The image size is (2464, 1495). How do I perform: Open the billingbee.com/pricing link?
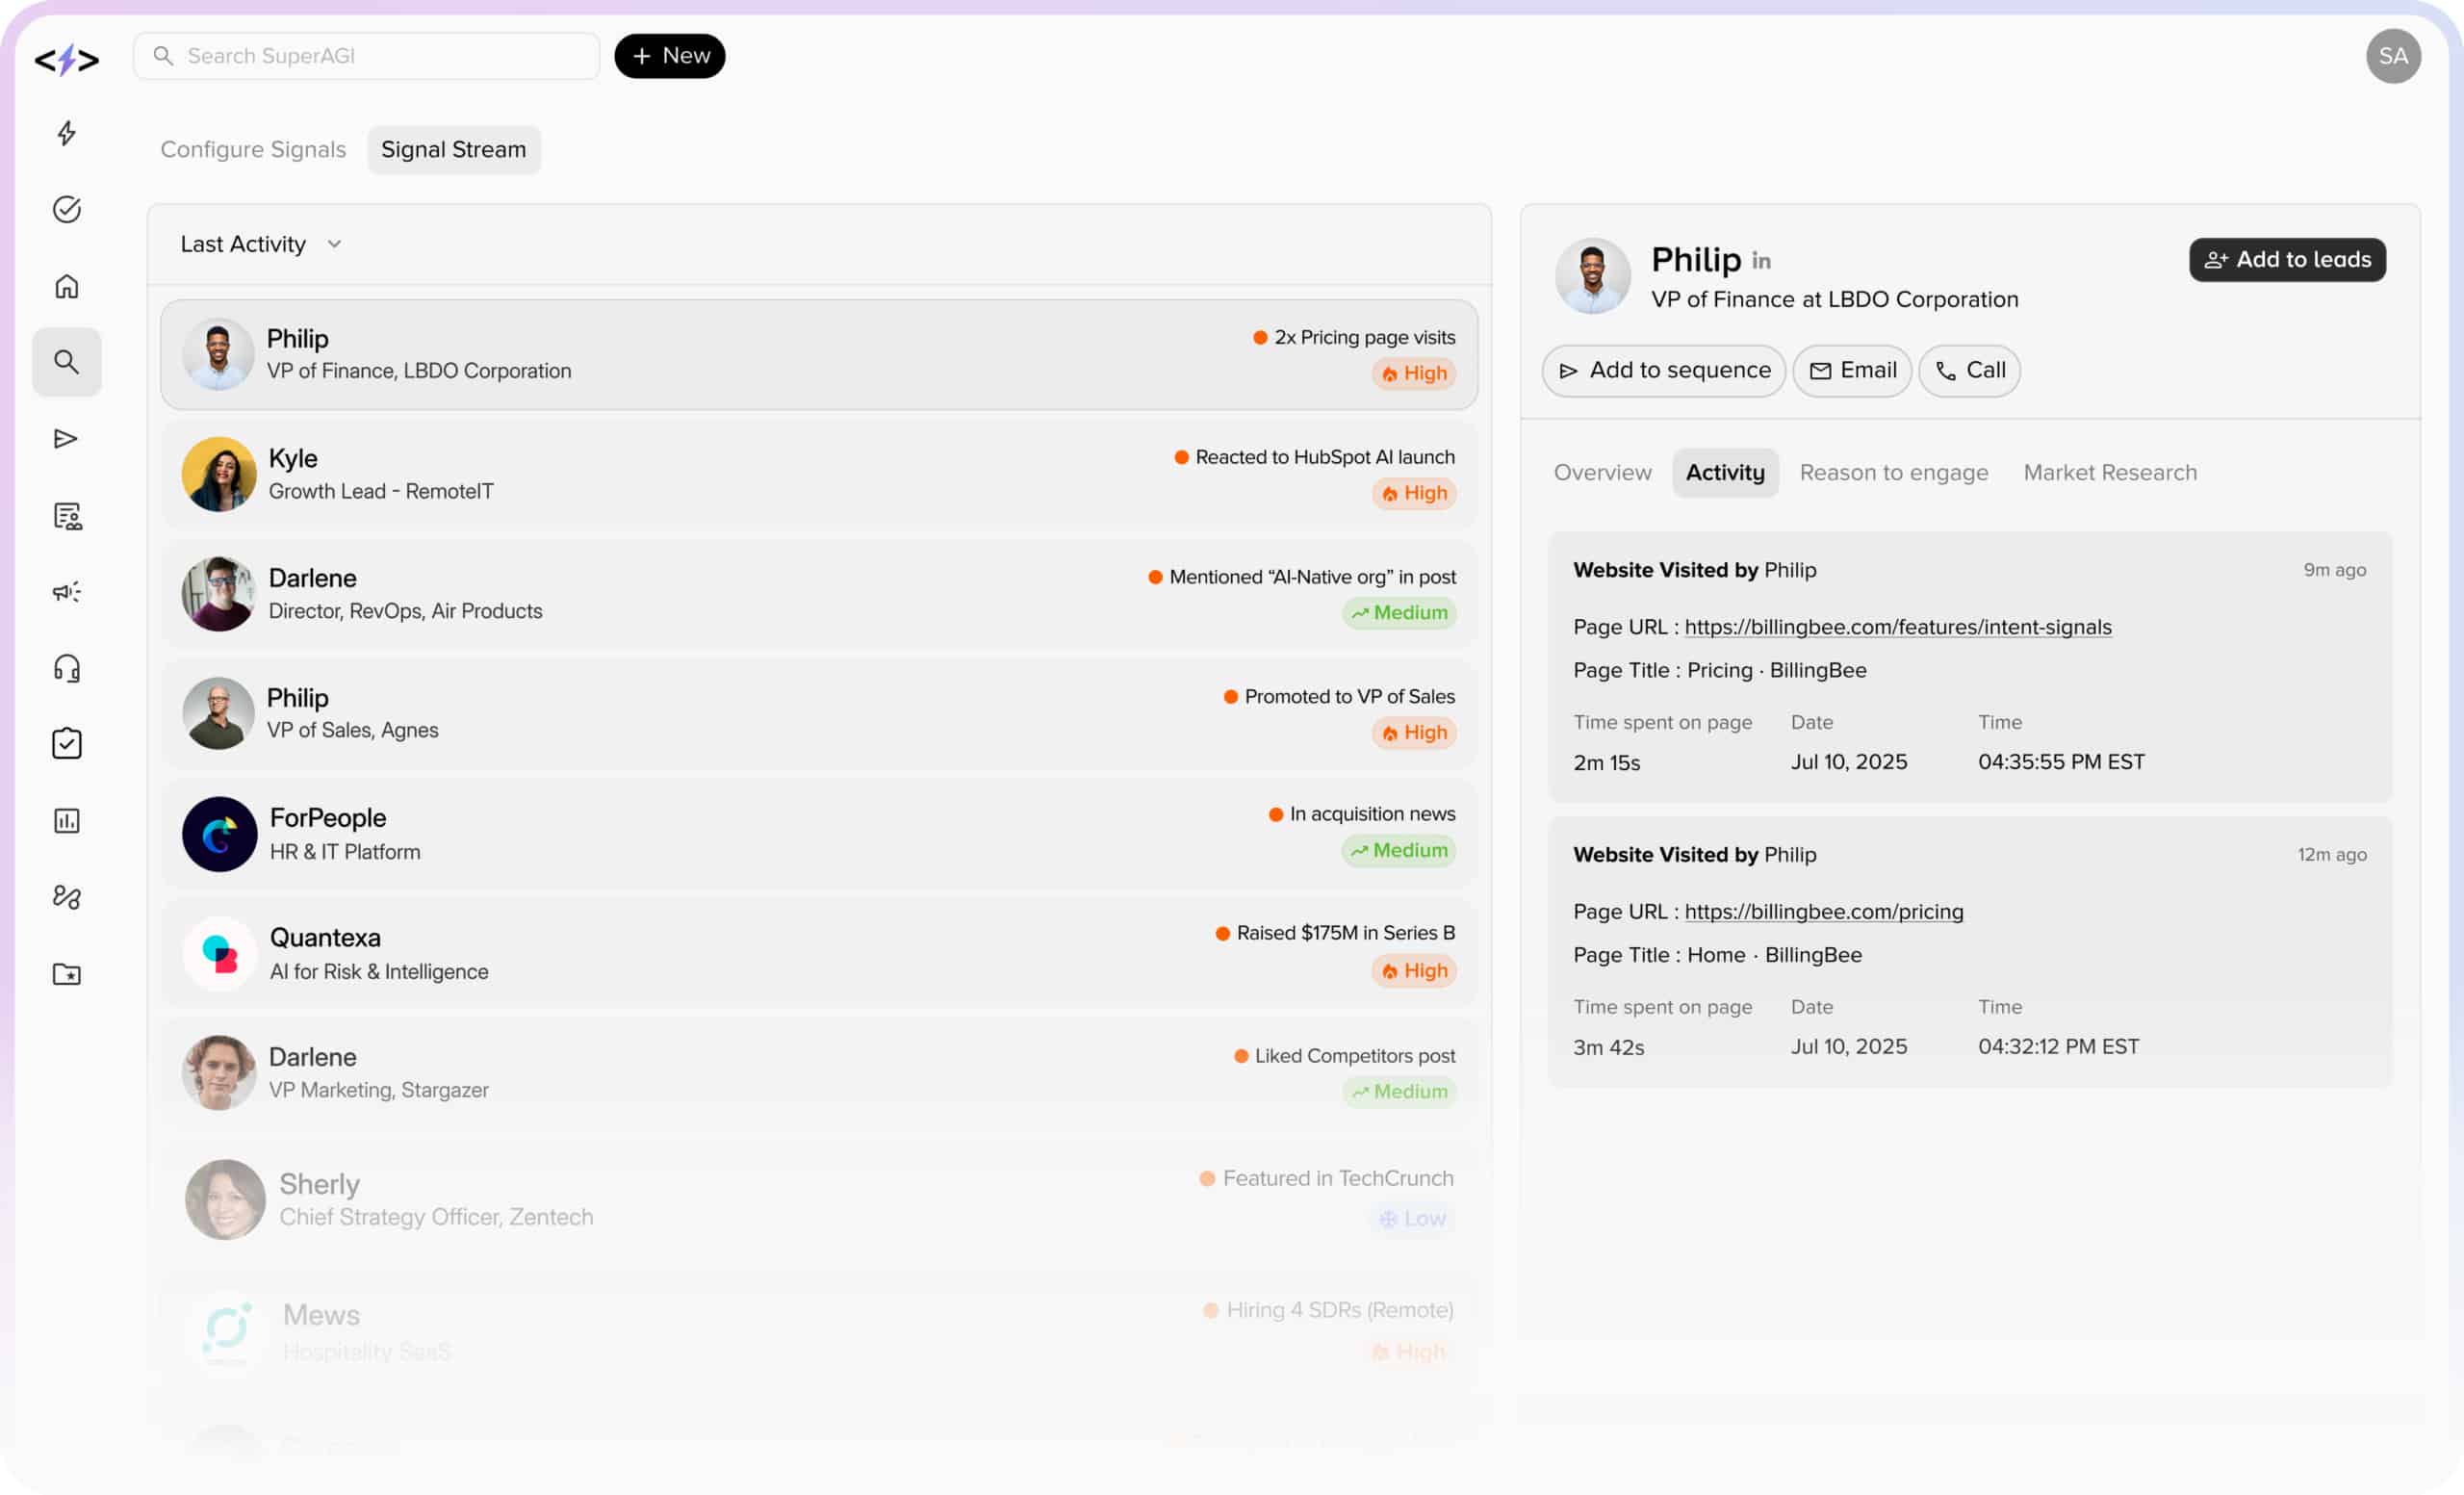1823,912
